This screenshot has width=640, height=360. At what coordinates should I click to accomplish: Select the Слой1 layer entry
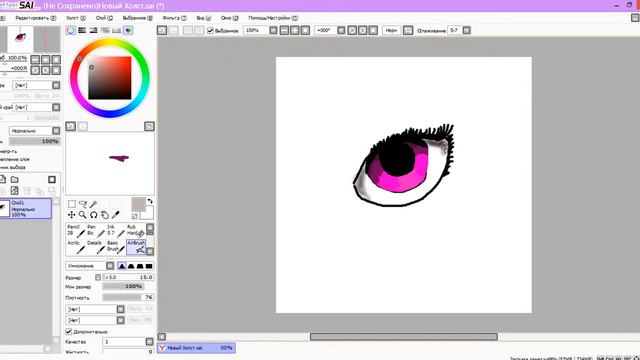pos(25,209)
